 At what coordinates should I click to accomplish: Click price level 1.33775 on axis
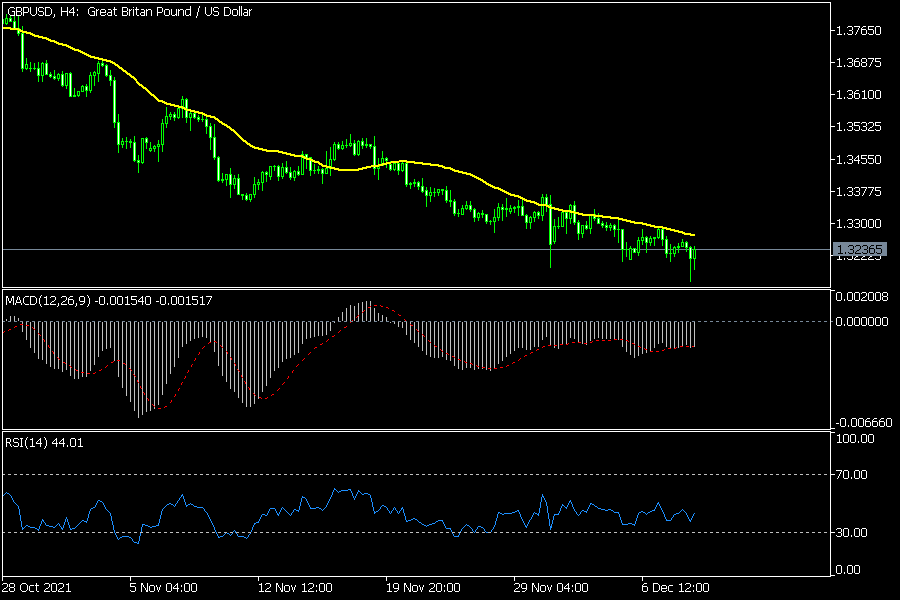click(859, 191)
